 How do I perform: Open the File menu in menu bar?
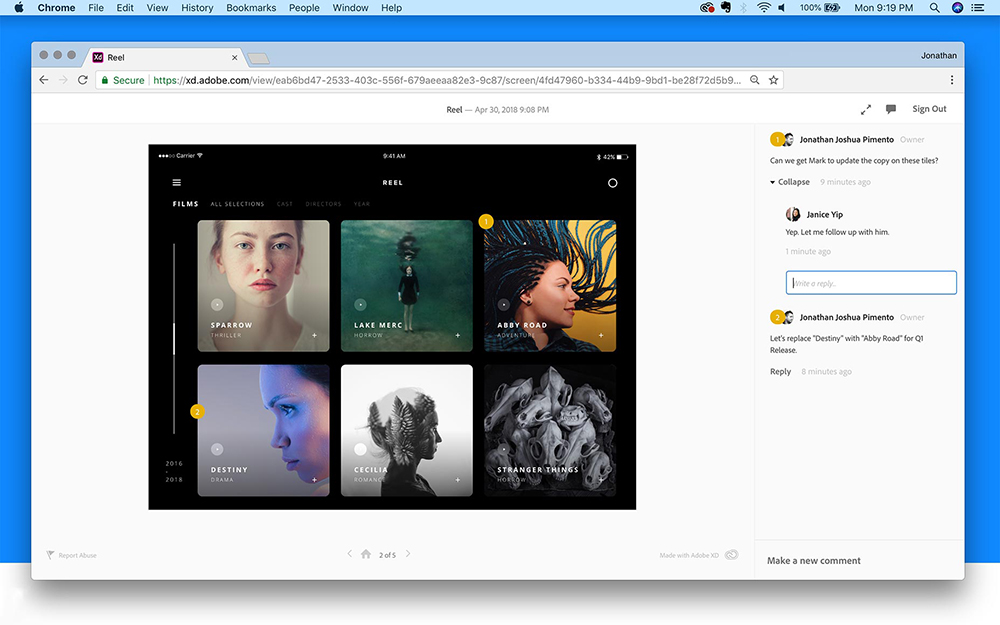96,8
